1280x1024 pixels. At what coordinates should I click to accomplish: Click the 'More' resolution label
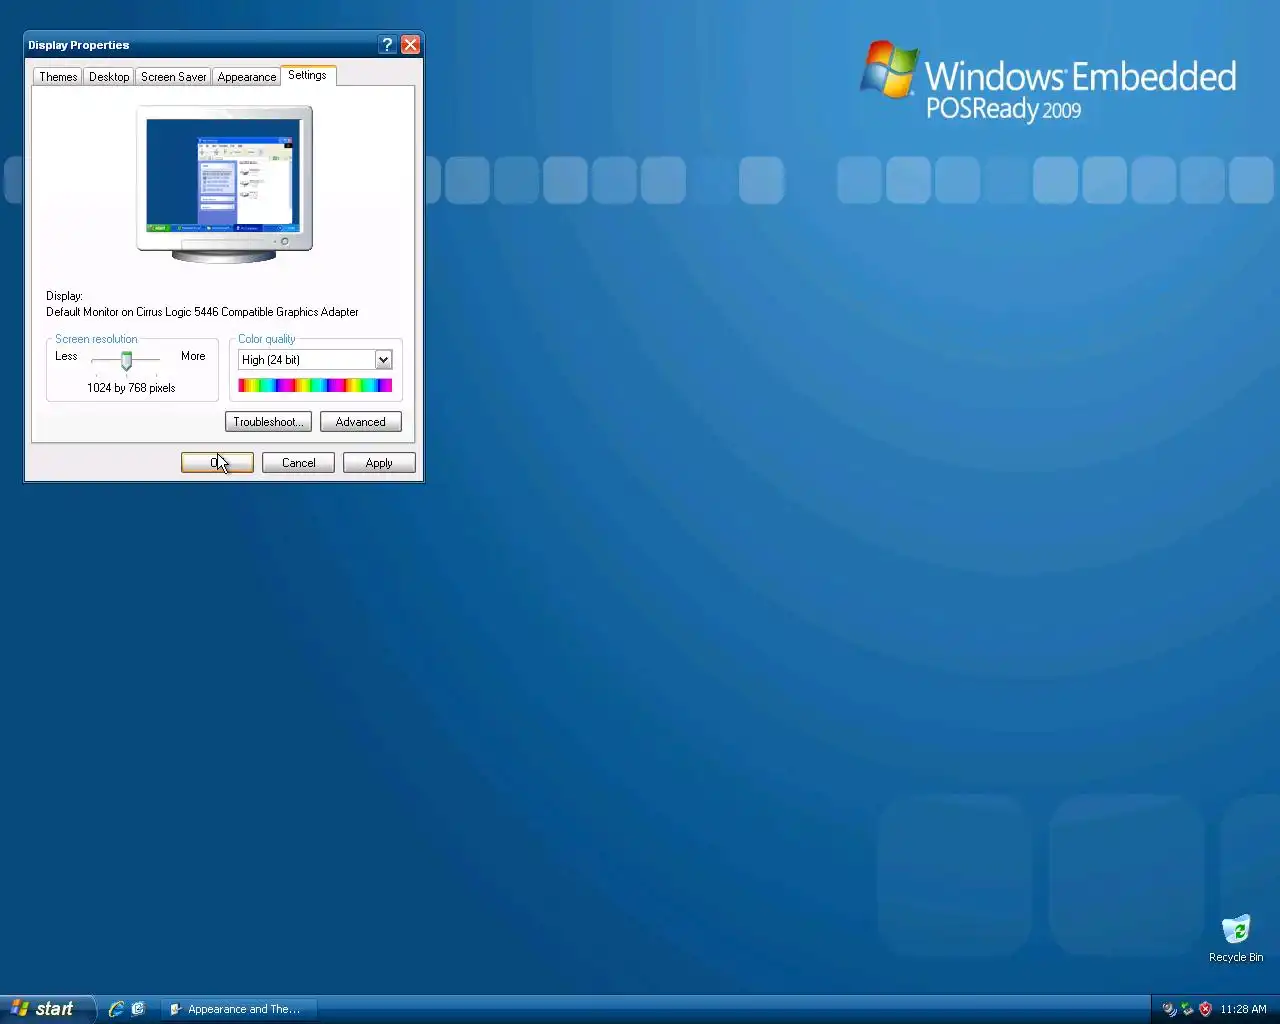[x=193, y=356]
